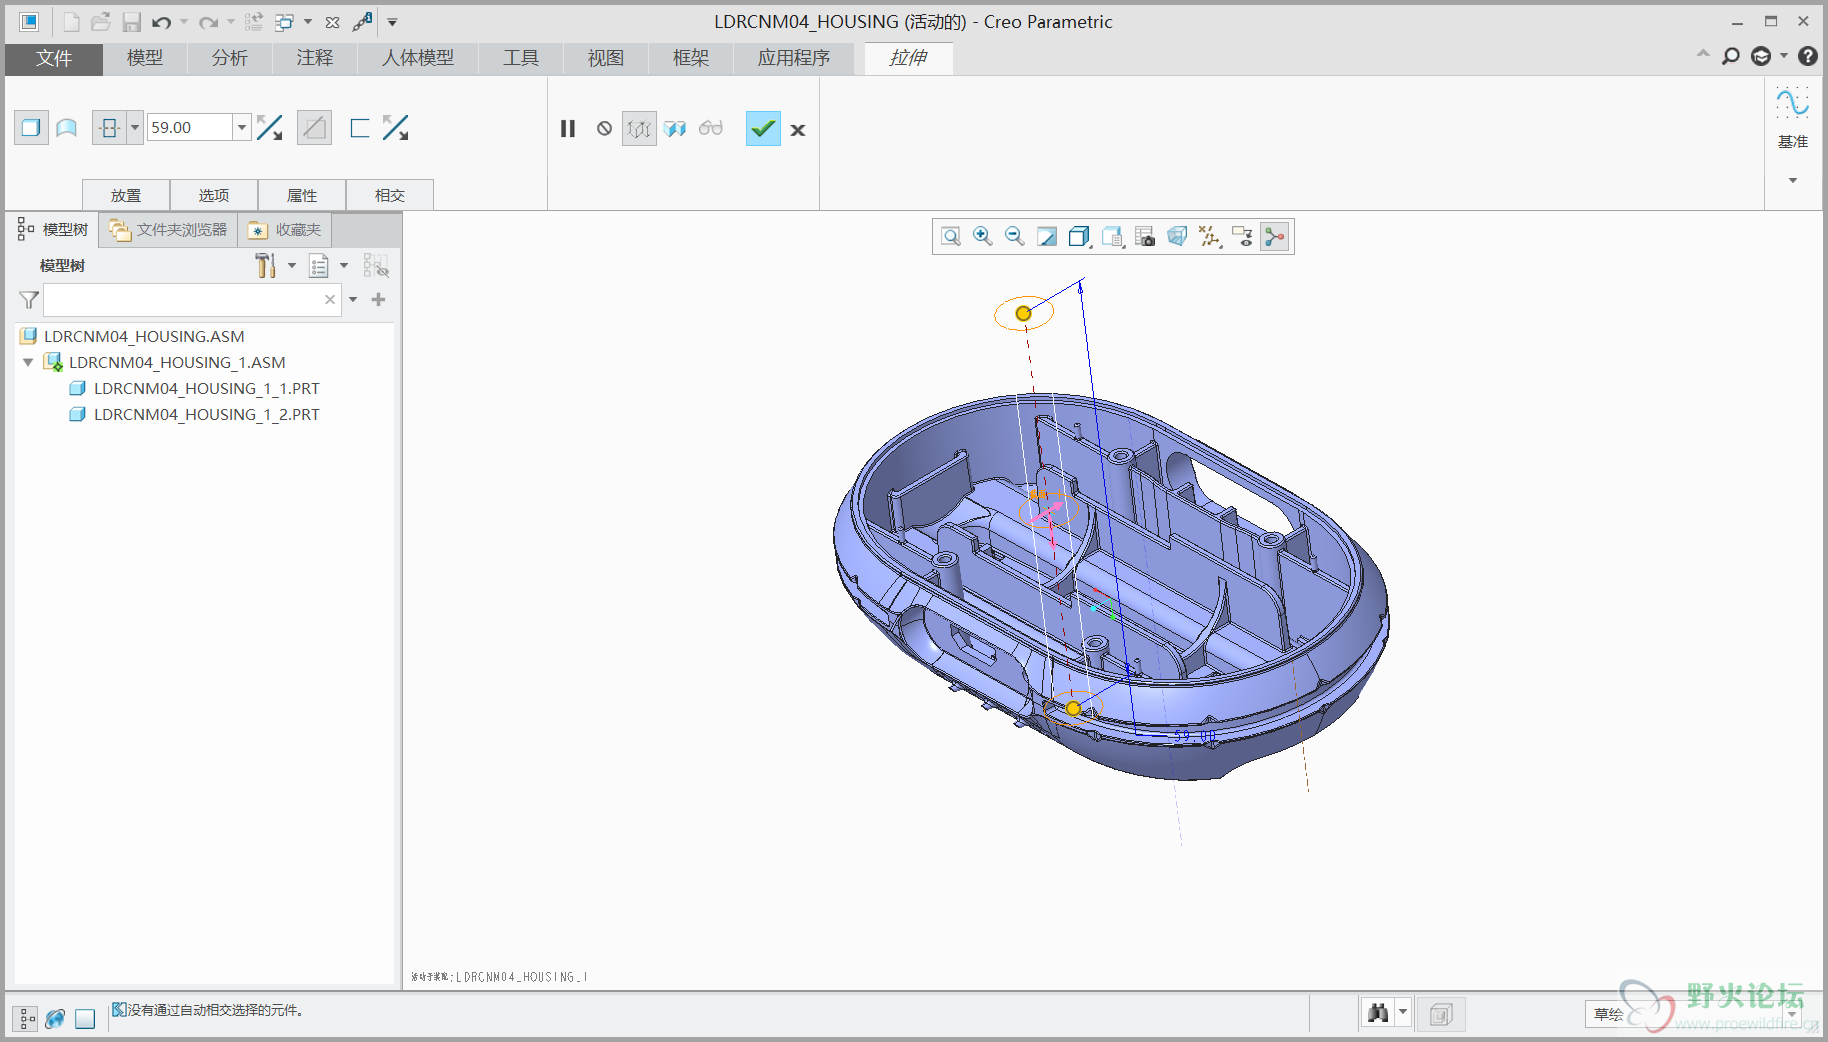Toggle unattached preview mode

pos(639,129)
